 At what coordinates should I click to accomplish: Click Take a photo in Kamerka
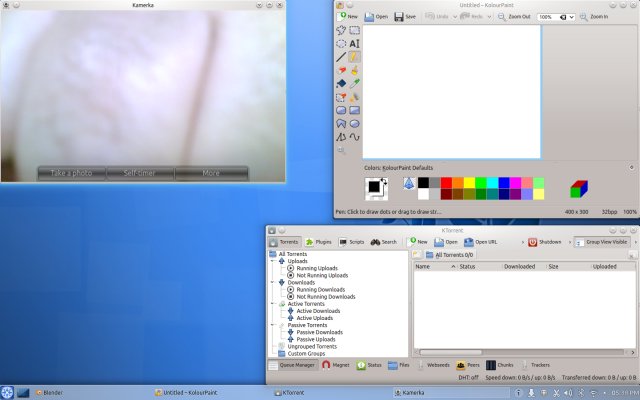click(x=71, y=173)
